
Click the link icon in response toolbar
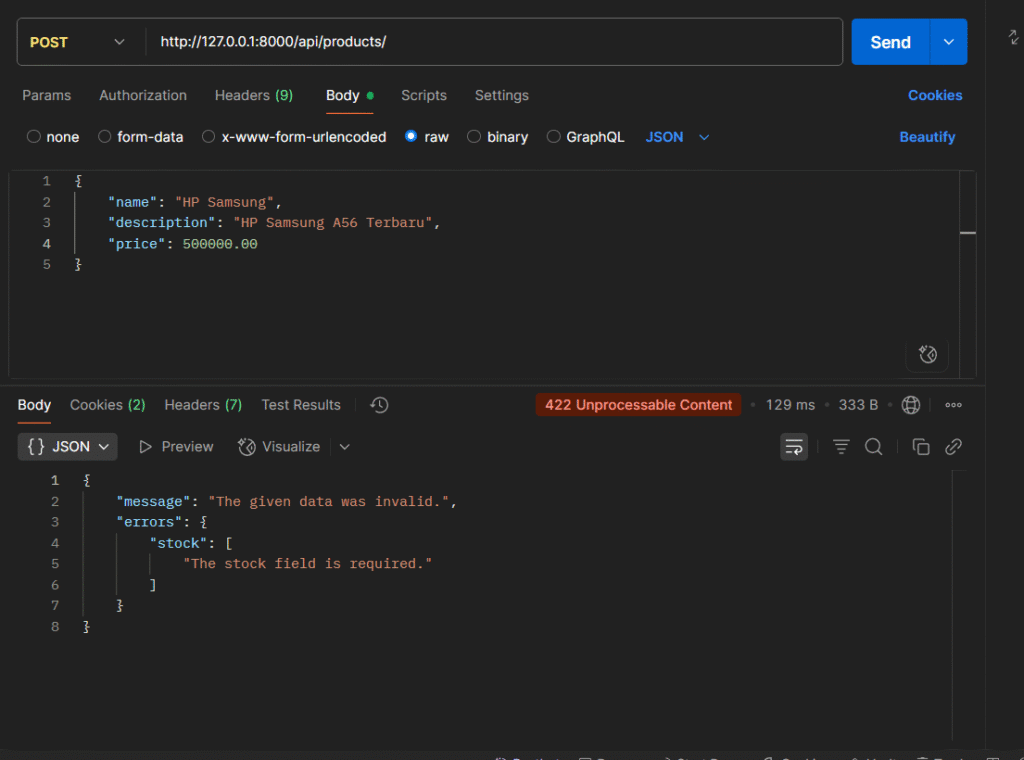953,447
